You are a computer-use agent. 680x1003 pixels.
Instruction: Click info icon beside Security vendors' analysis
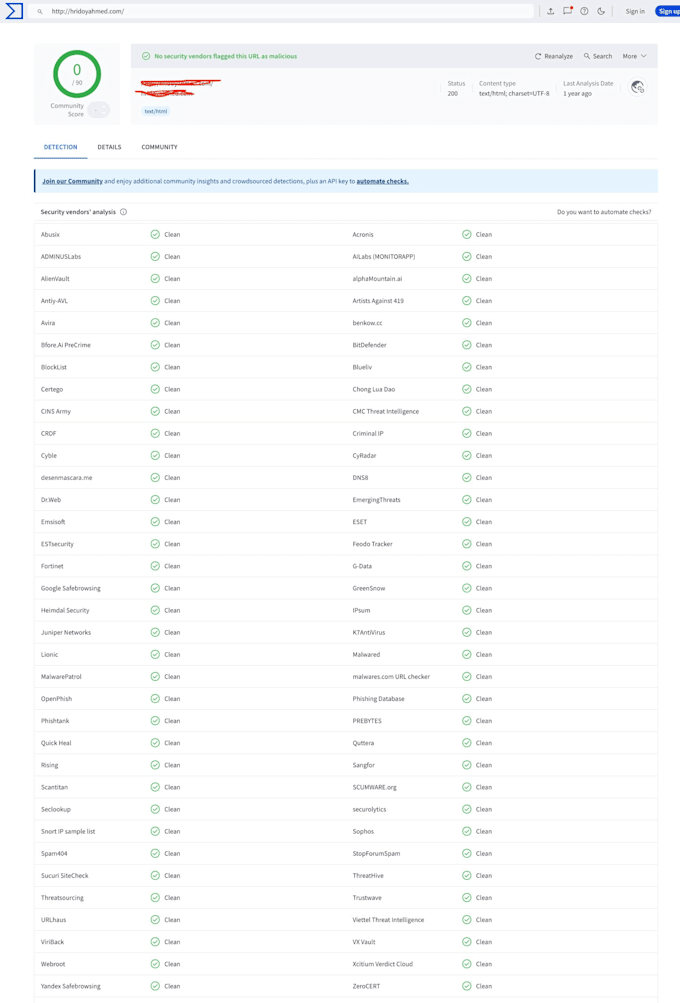123,212
